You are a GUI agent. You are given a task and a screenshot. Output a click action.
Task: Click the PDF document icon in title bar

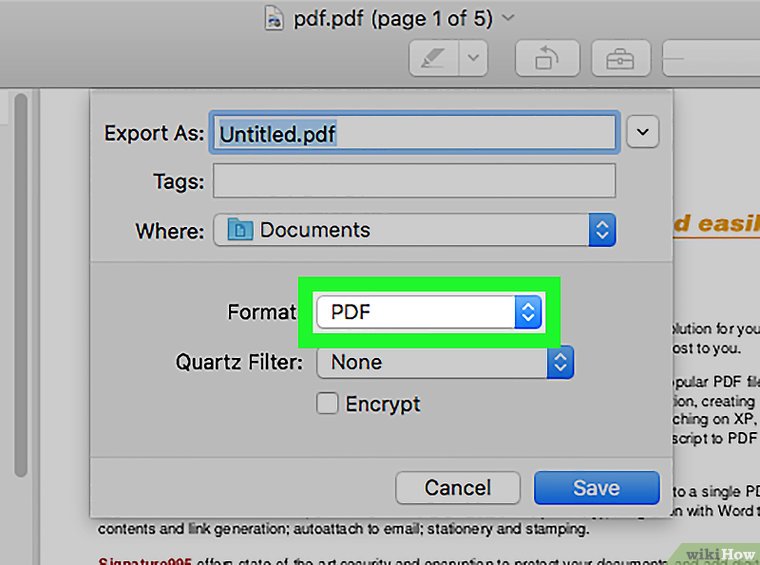click(272, 17)
